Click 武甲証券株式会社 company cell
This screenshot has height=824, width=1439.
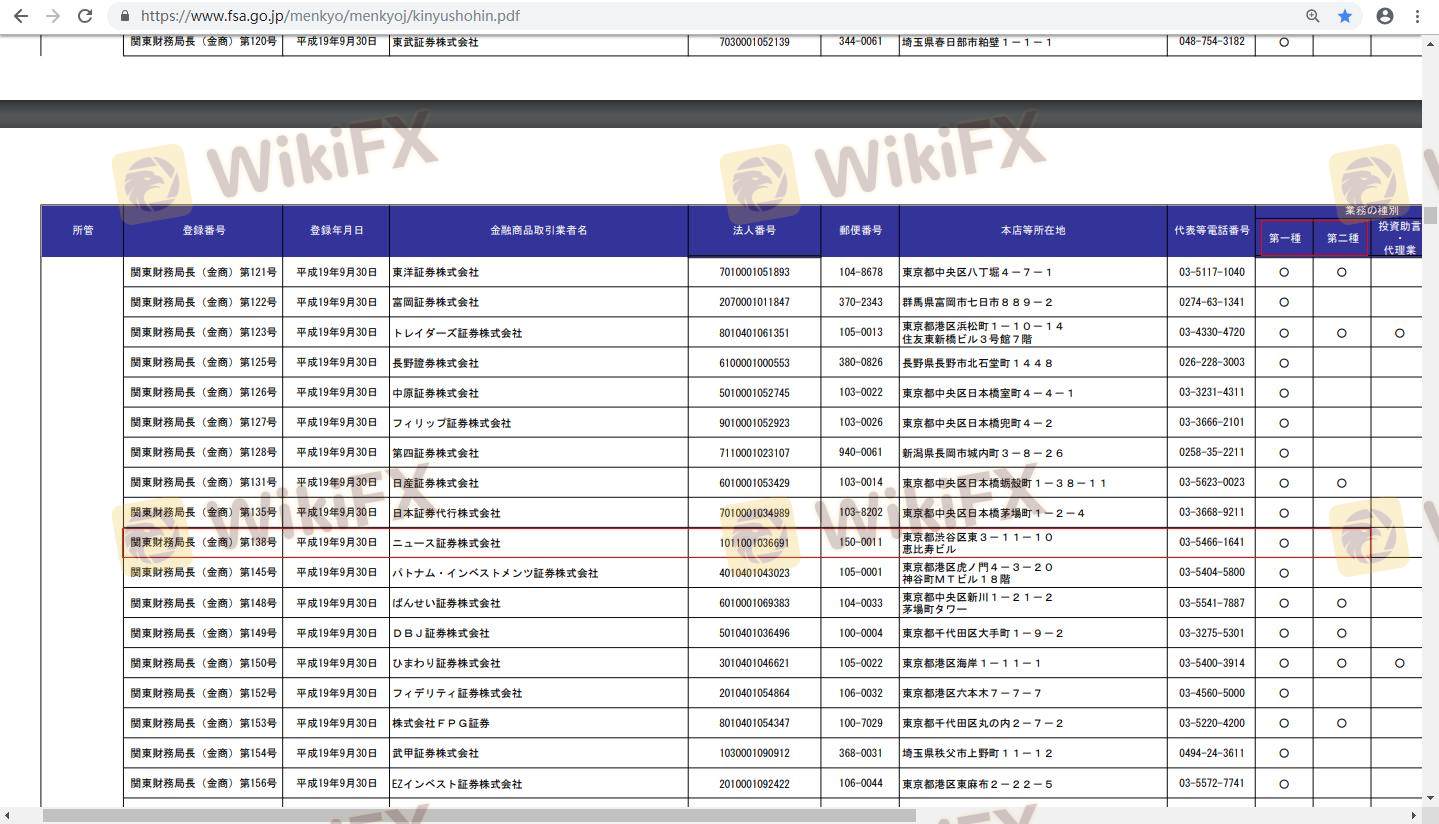(x=436, y=753)
